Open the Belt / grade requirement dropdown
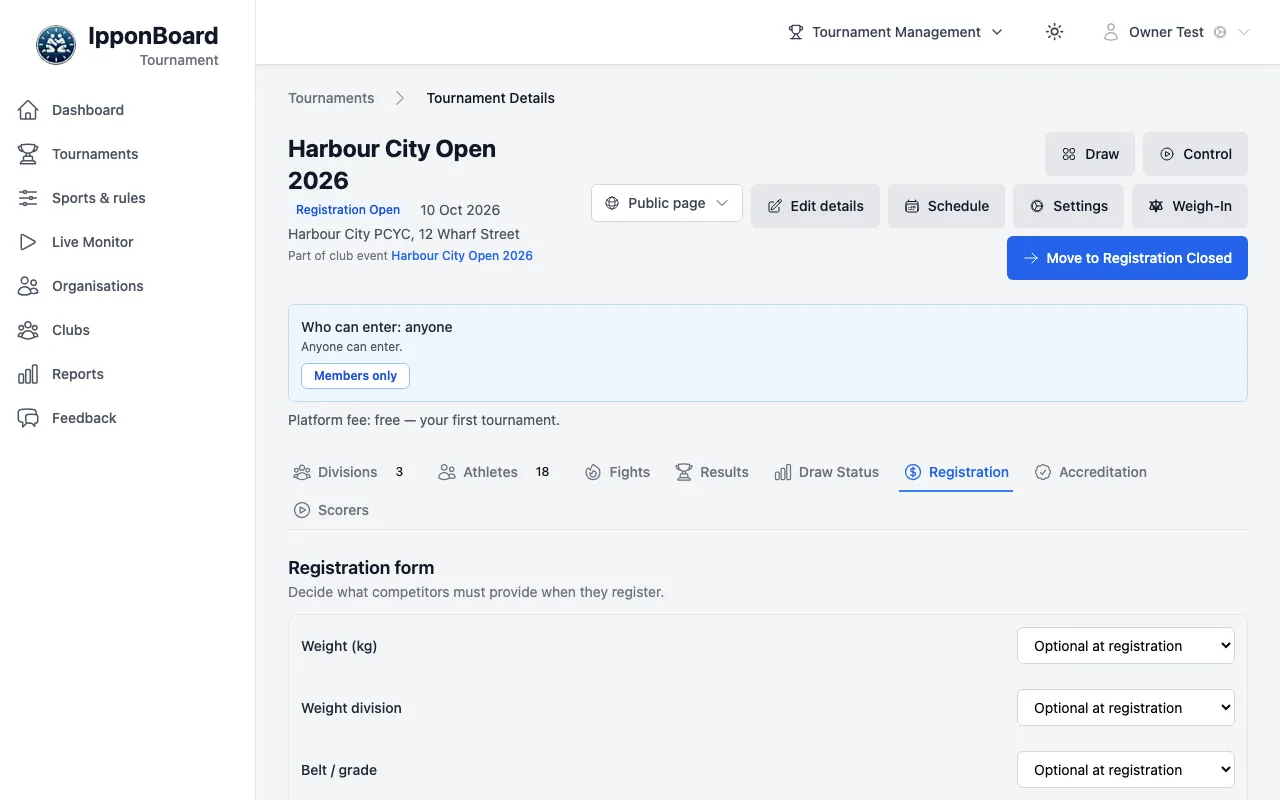Image resolution: width=1280 pixels, height=800 pixels. (1126, 770)
